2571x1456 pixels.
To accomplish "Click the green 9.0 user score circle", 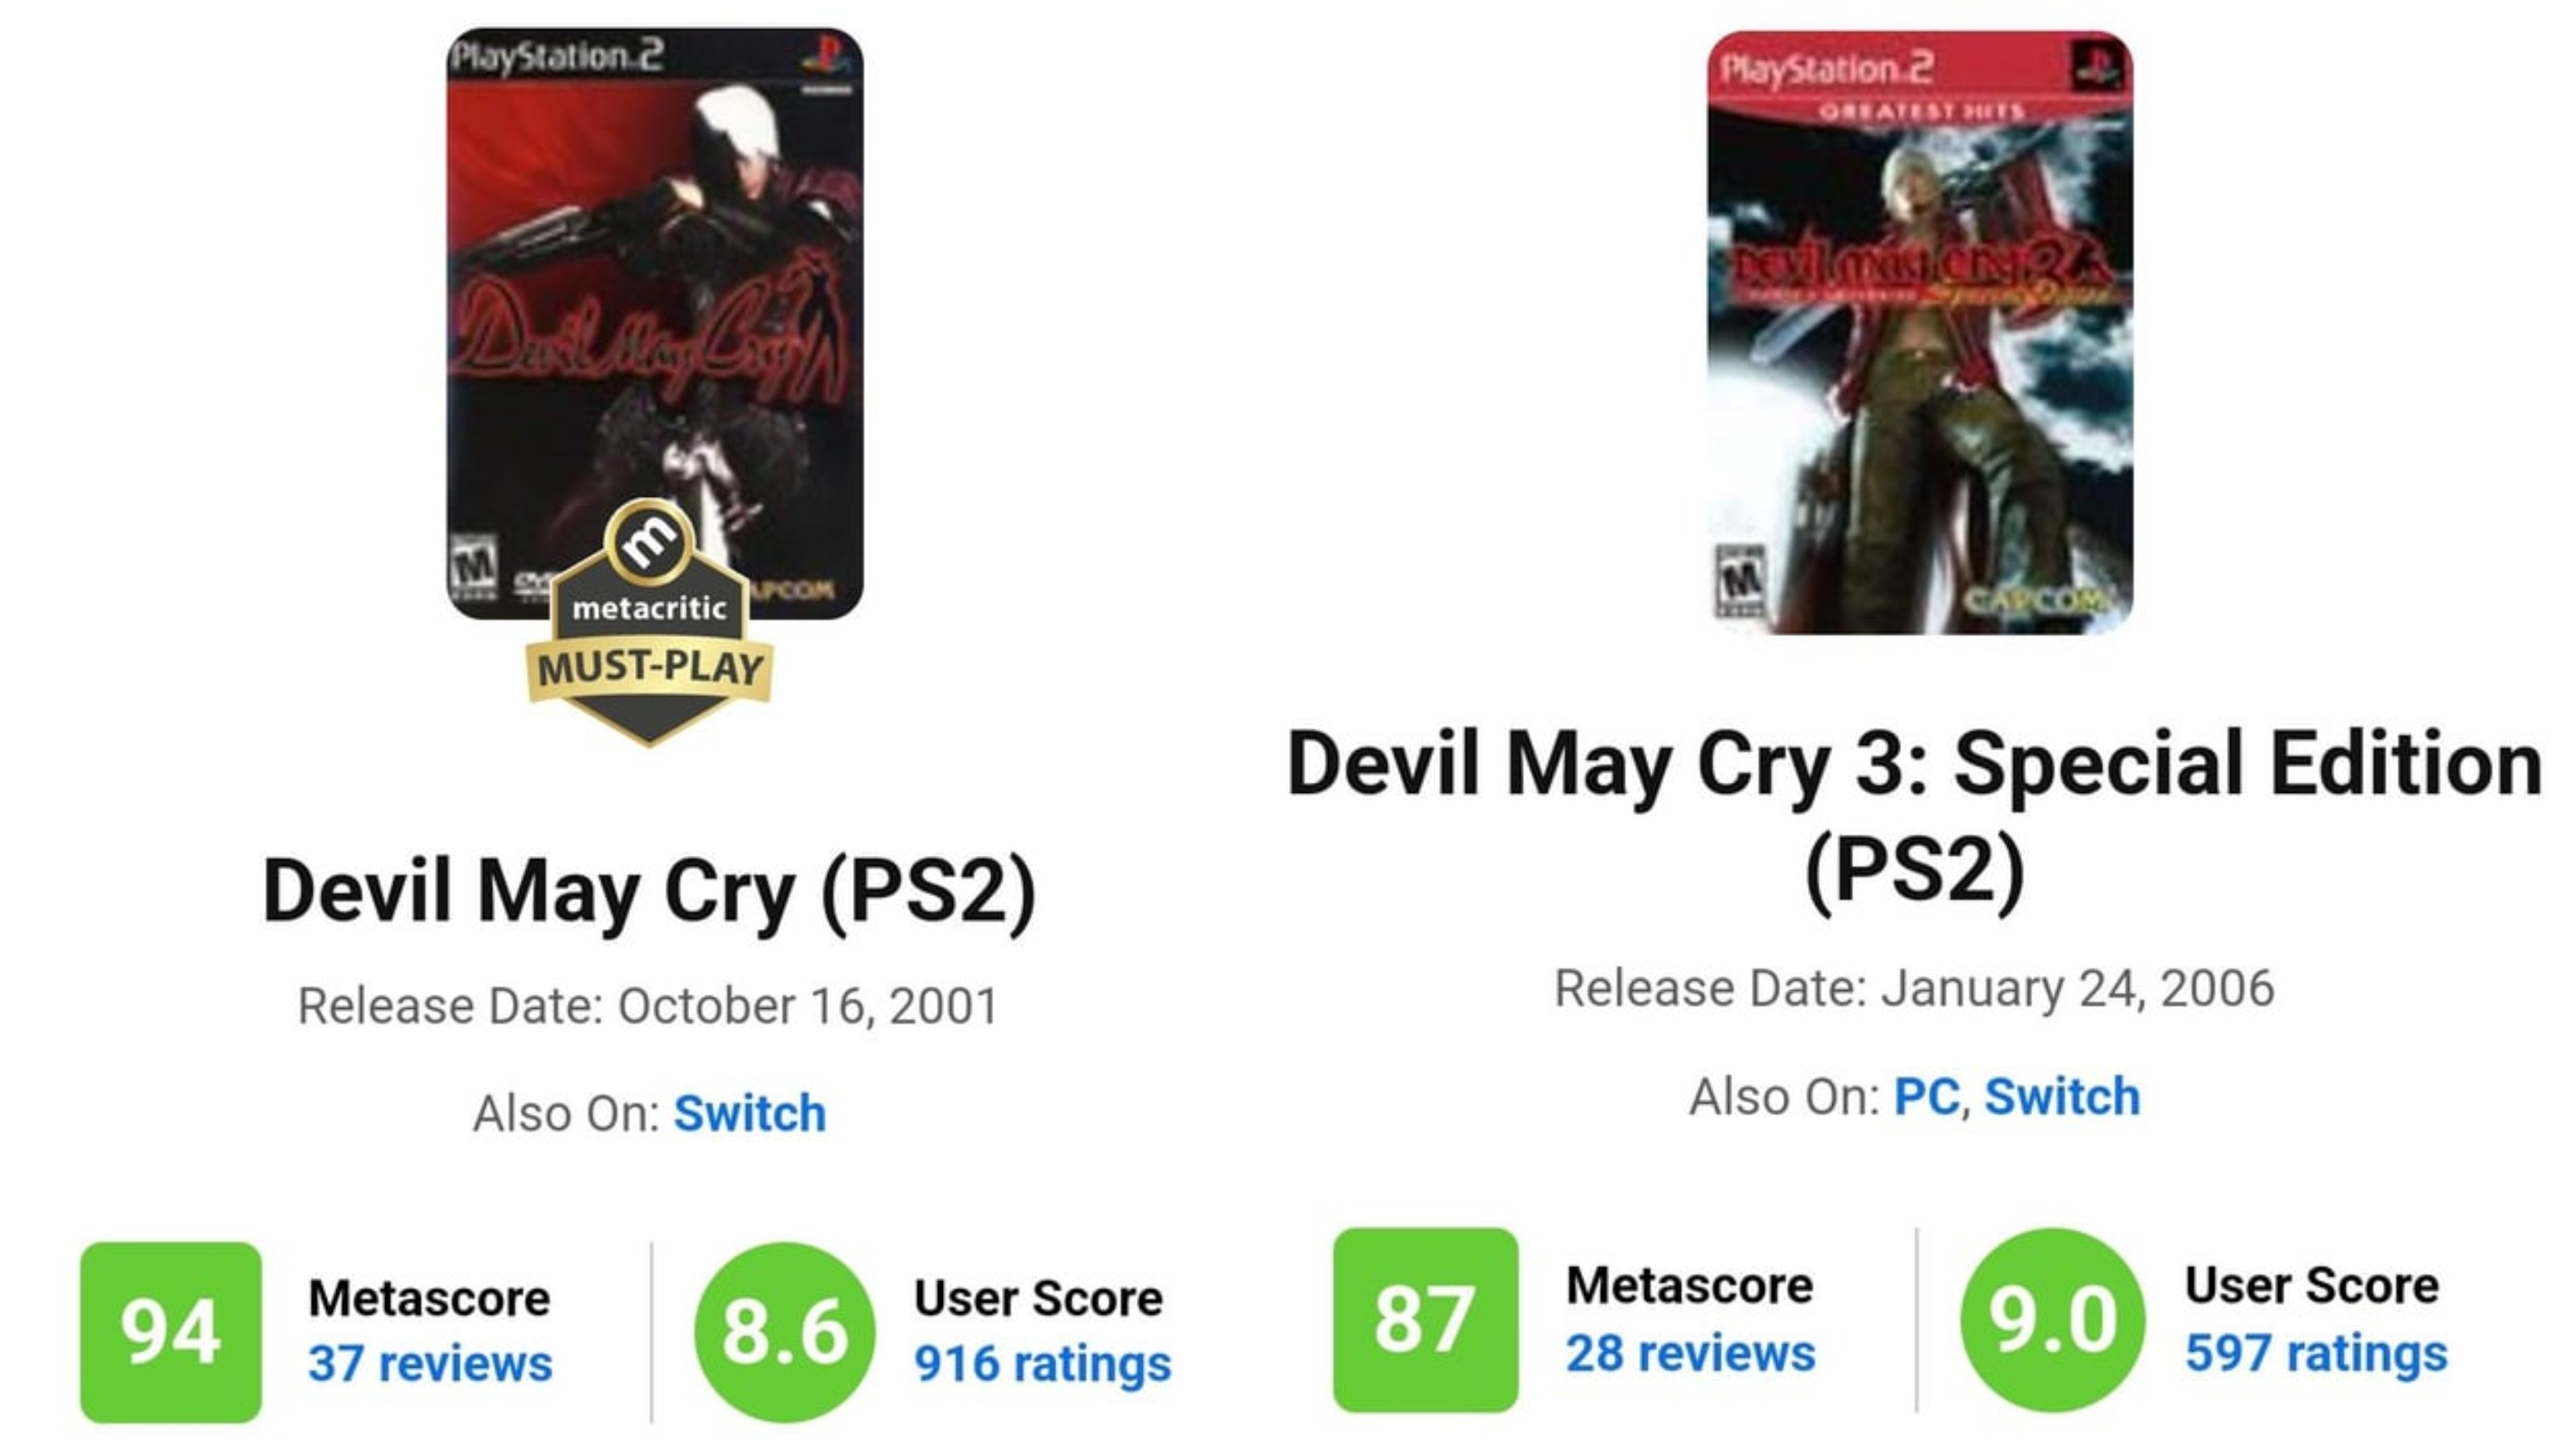I will click(x=2053, y=1320).
